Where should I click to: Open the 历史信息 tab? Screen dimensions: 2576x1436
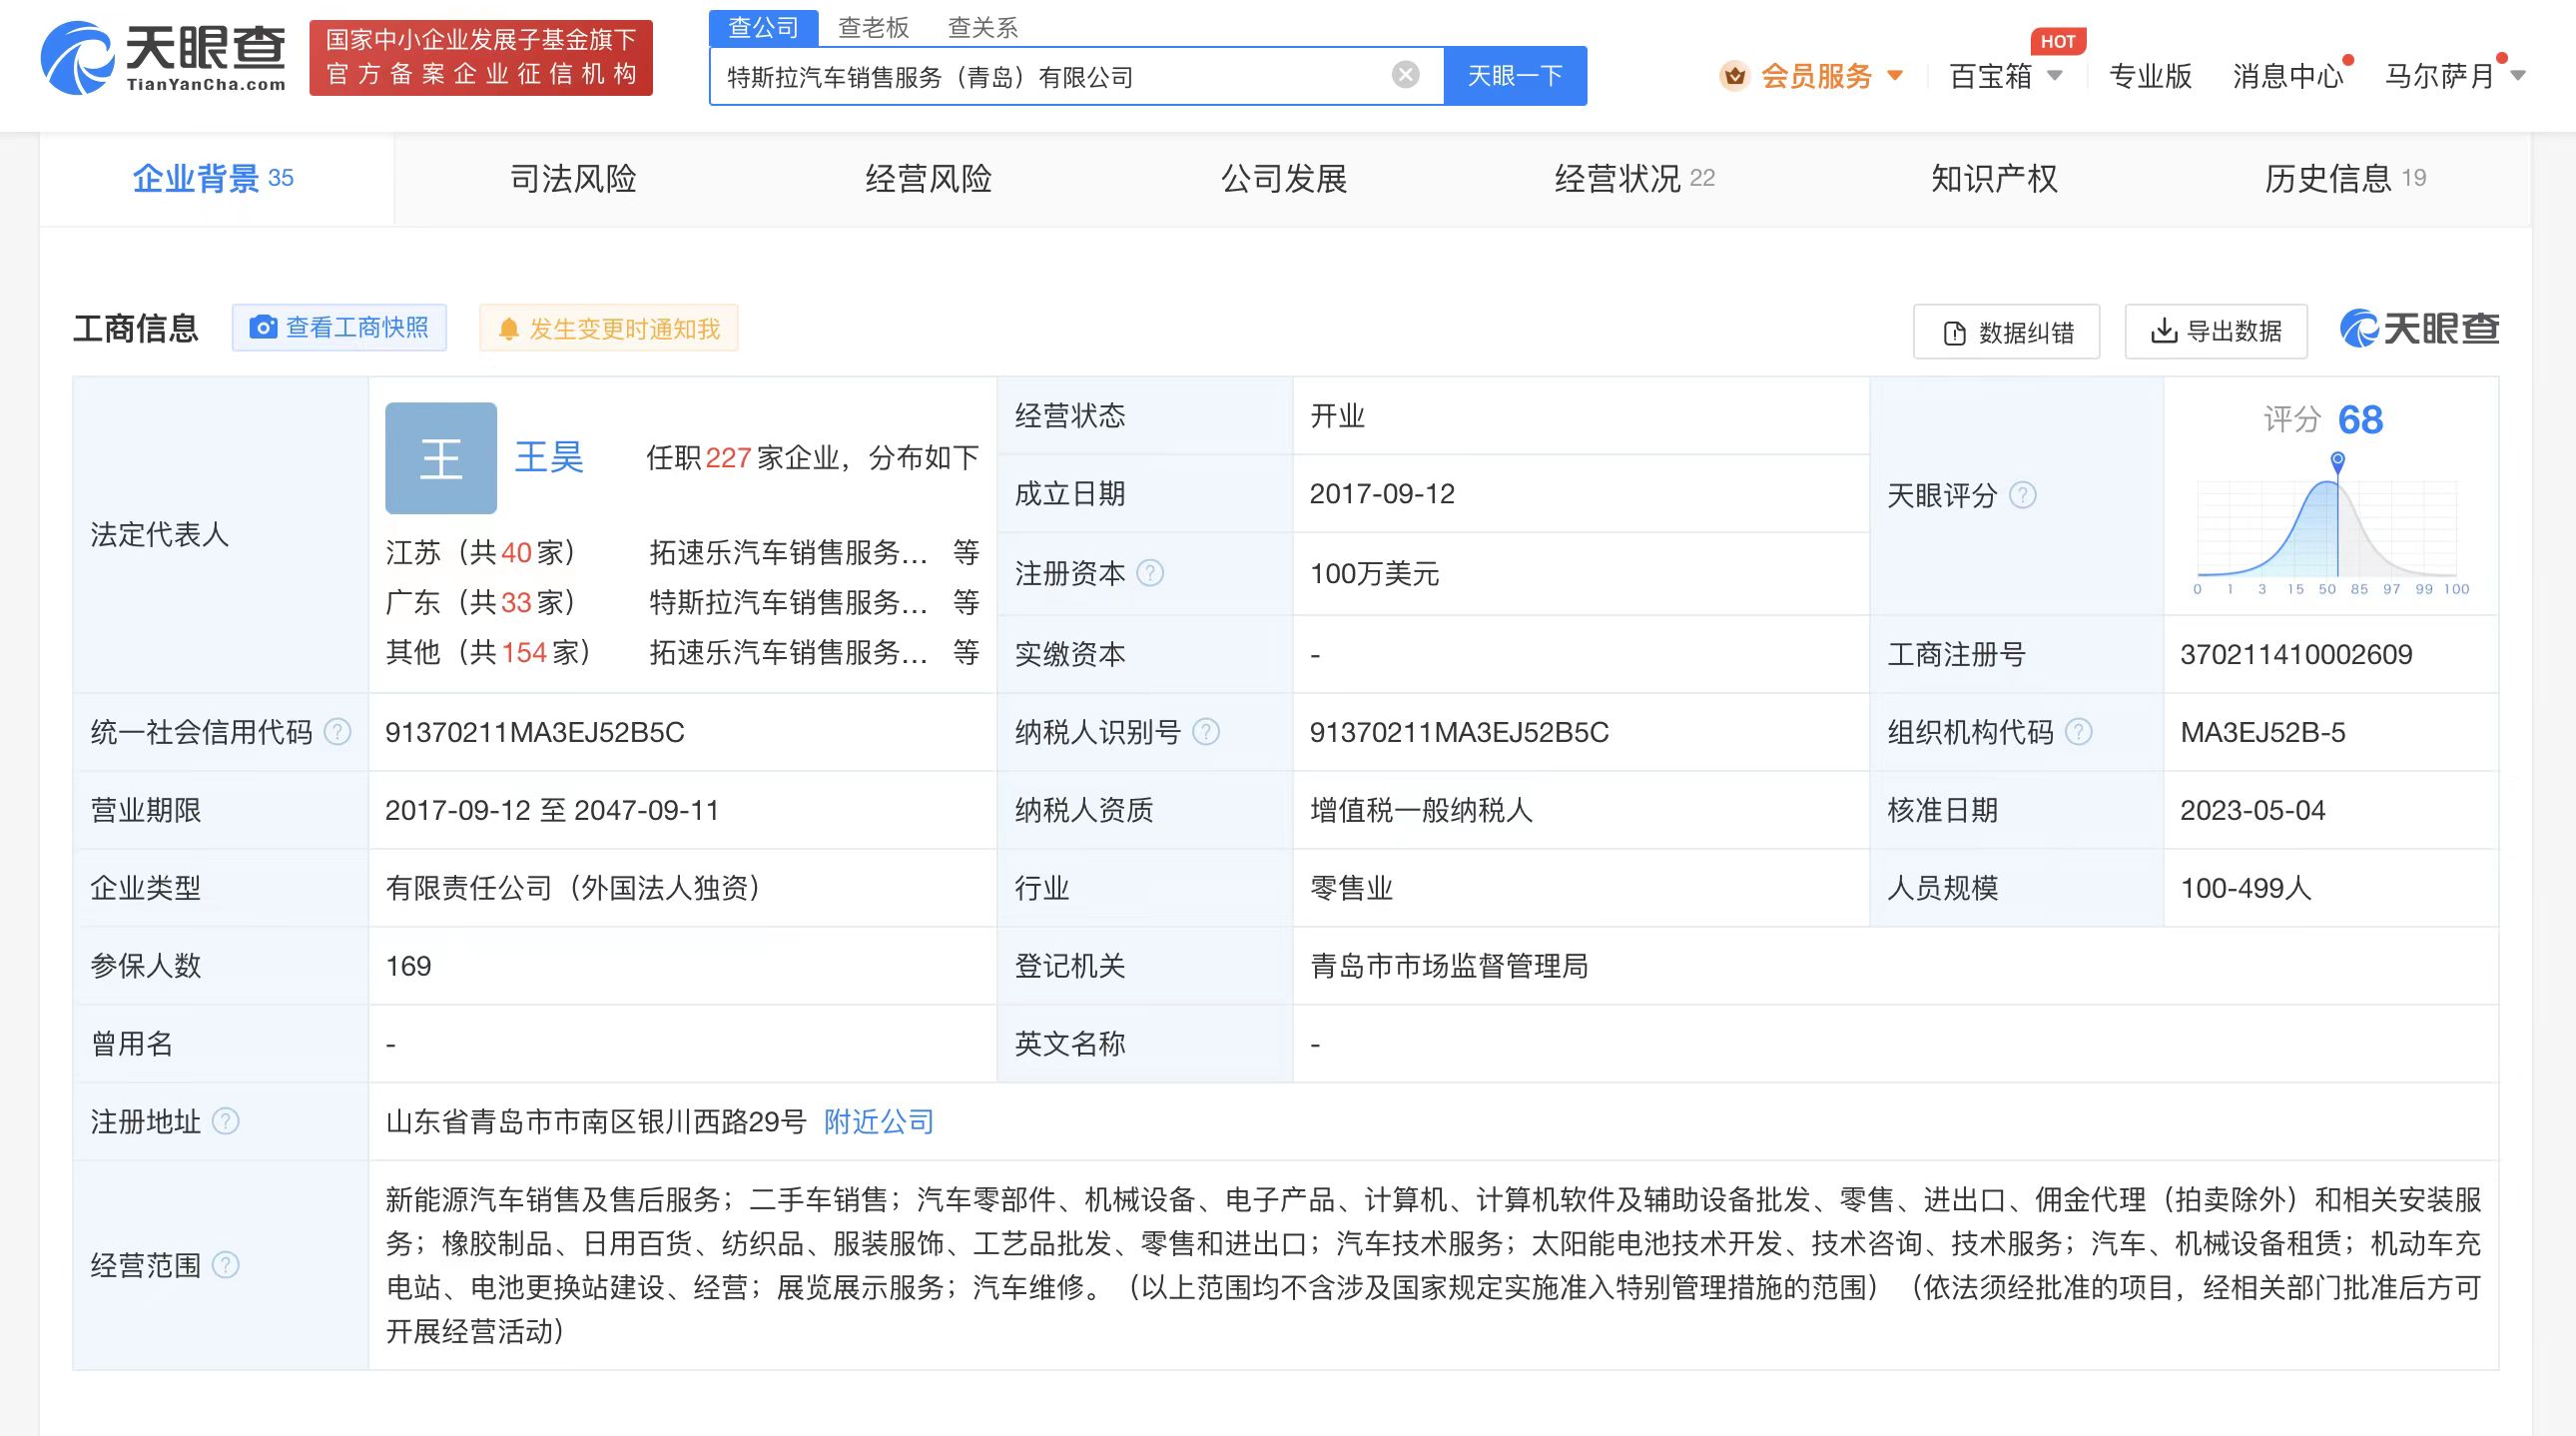click(2345, 179)
